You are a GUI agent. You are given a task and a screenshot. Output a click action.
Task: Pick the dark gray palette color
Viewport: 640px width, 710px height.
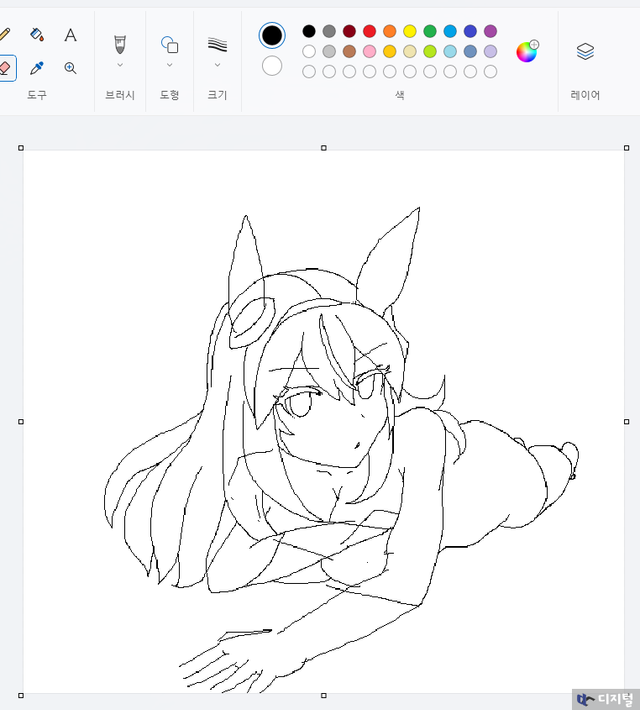pyautogui.click(x=329, y=31)
